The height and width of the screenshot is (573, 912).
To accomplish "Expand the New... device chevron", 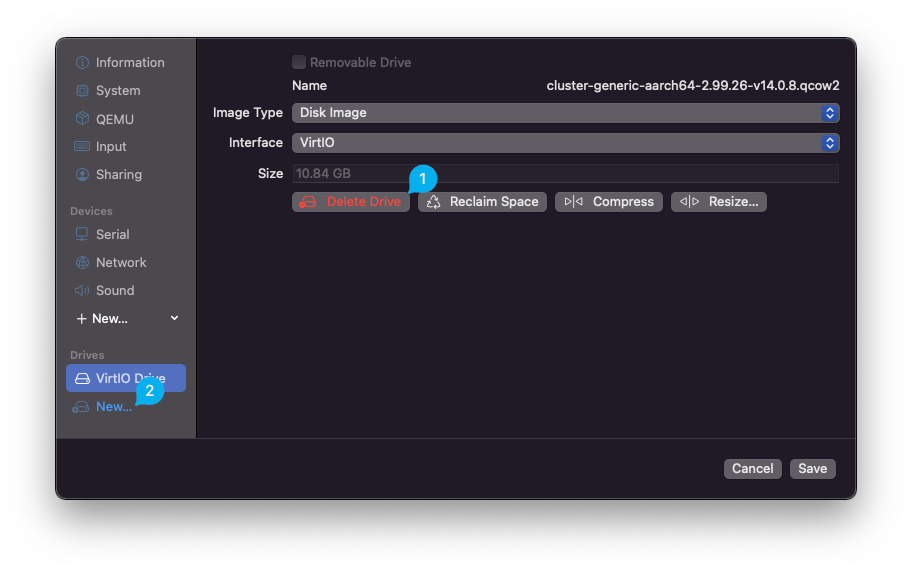I will tap(174, 318).
